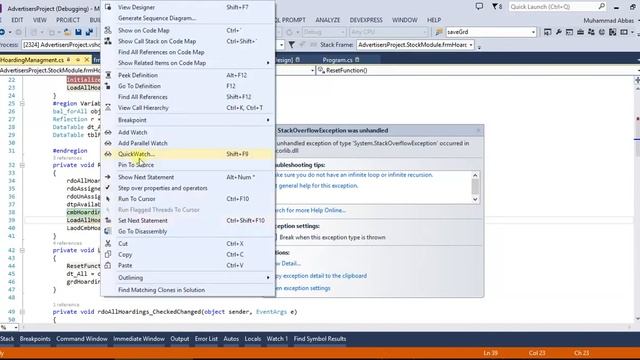Click the last toolbar icon before the small arrow
640x360 pixels.
point(624,32)
